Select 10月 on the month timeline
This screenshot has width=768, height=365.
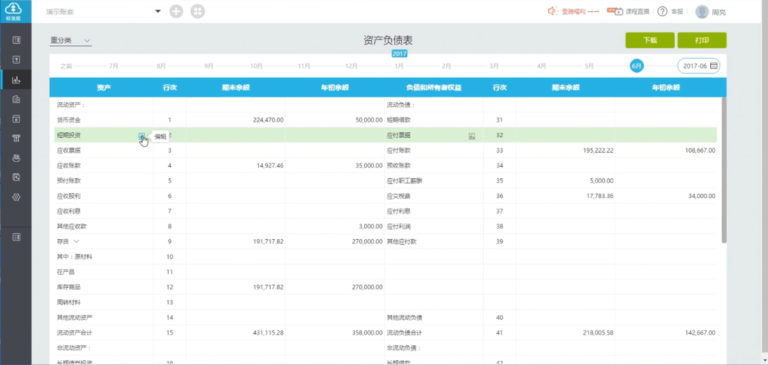(x=256, y=66)
